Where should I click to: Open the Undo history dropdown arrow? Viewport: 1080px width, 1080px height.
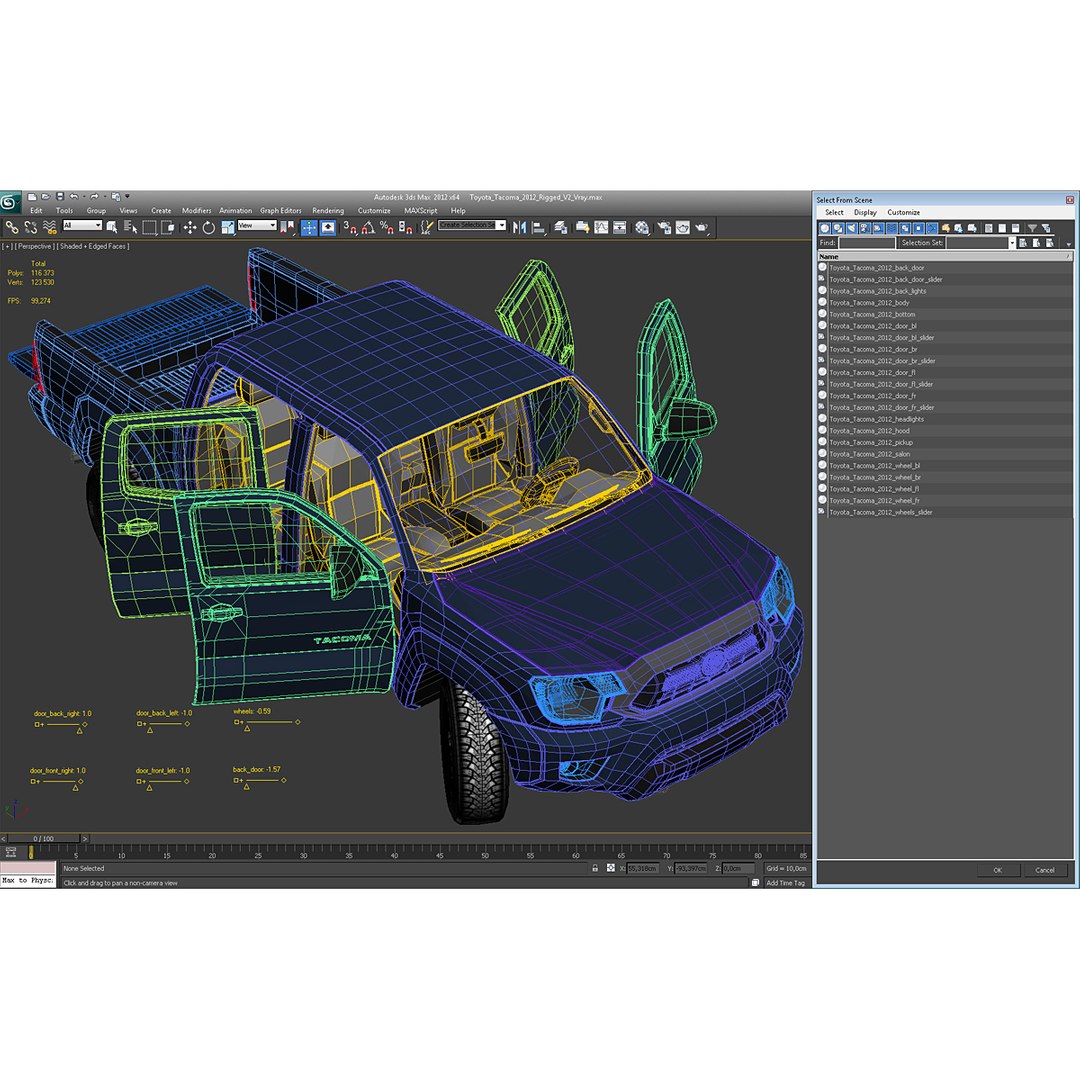click(83, 197)
